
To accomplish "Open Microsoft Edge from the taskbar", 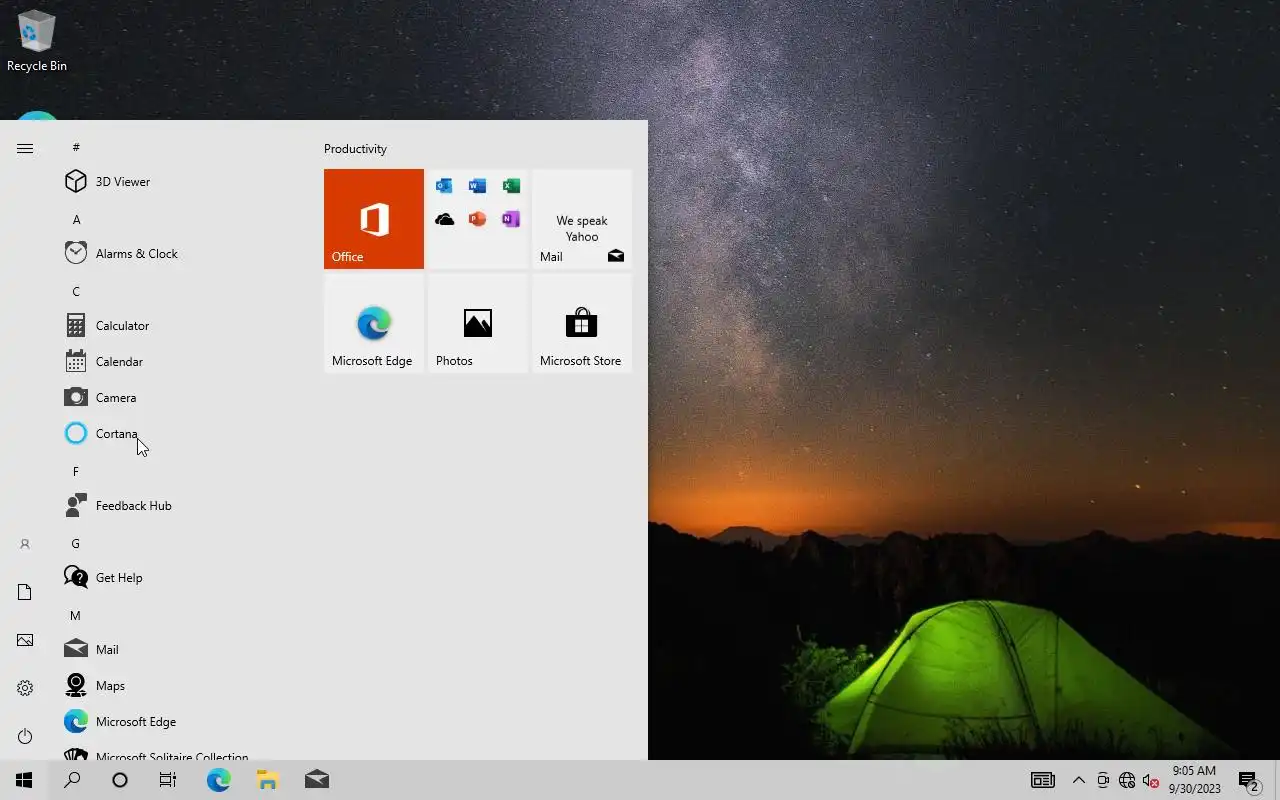I will click(218, 780).
